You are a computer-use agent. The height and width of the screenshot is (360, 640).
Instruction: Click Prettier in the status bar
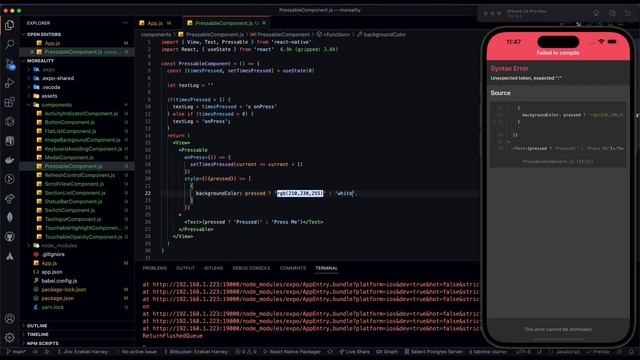[598, 351]
